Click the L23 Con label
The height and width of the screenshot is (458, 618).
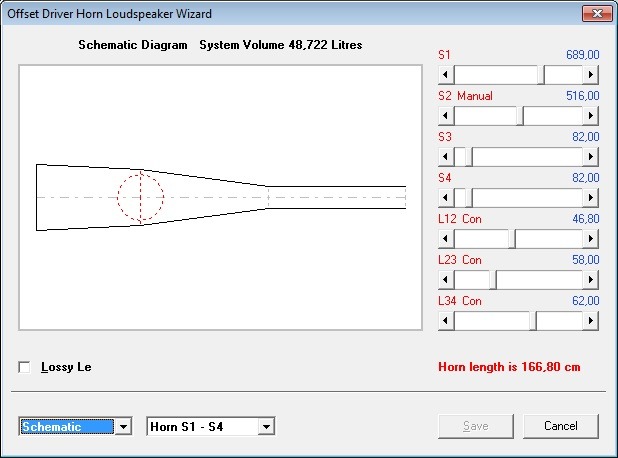pyautogui.click(x=460, y=260)
